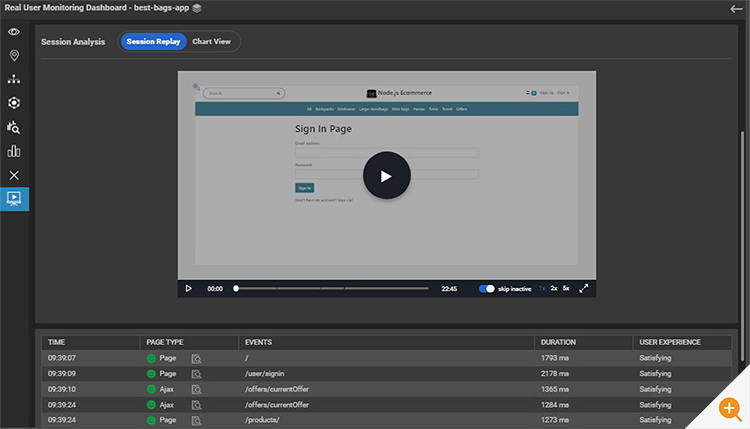Click green status face in /products/ row
This screenshot has width=750, height=429.
(x=151, y=420)
